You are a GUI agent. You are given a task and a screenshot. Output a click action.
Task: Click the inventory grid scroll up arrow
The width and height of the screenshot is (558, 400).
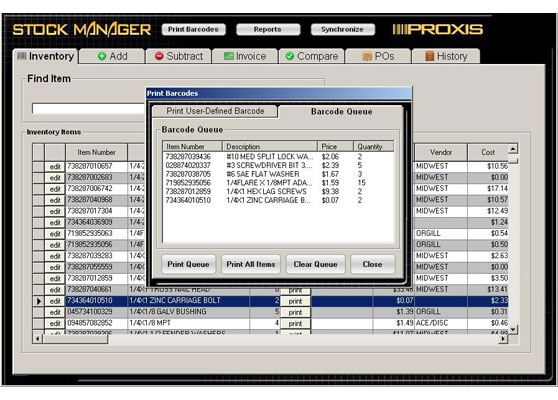pos(513,149)
